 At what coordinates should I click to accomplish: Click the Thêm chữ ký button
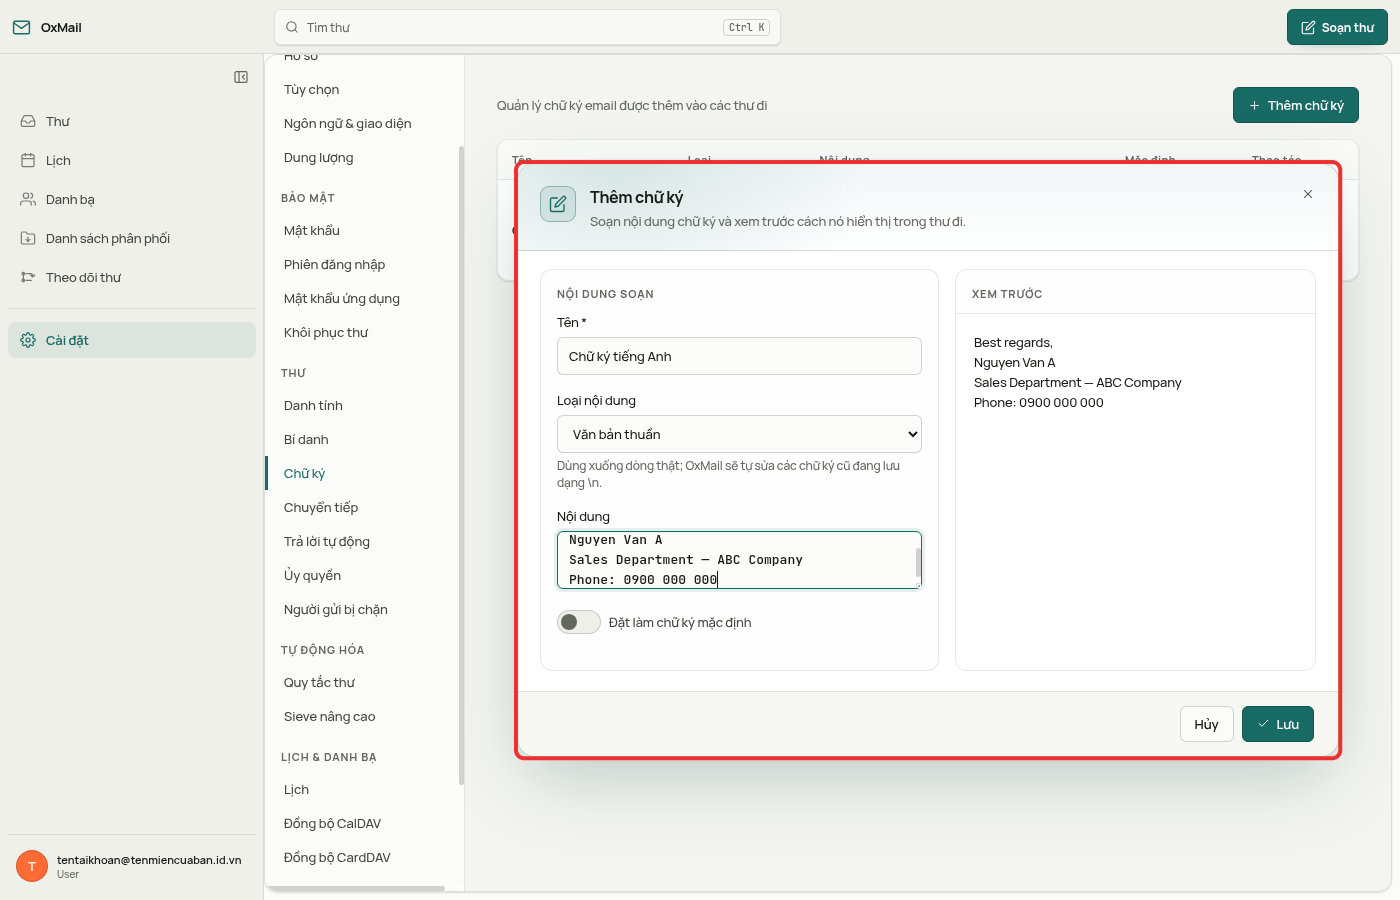click(x=1296, y=105)
